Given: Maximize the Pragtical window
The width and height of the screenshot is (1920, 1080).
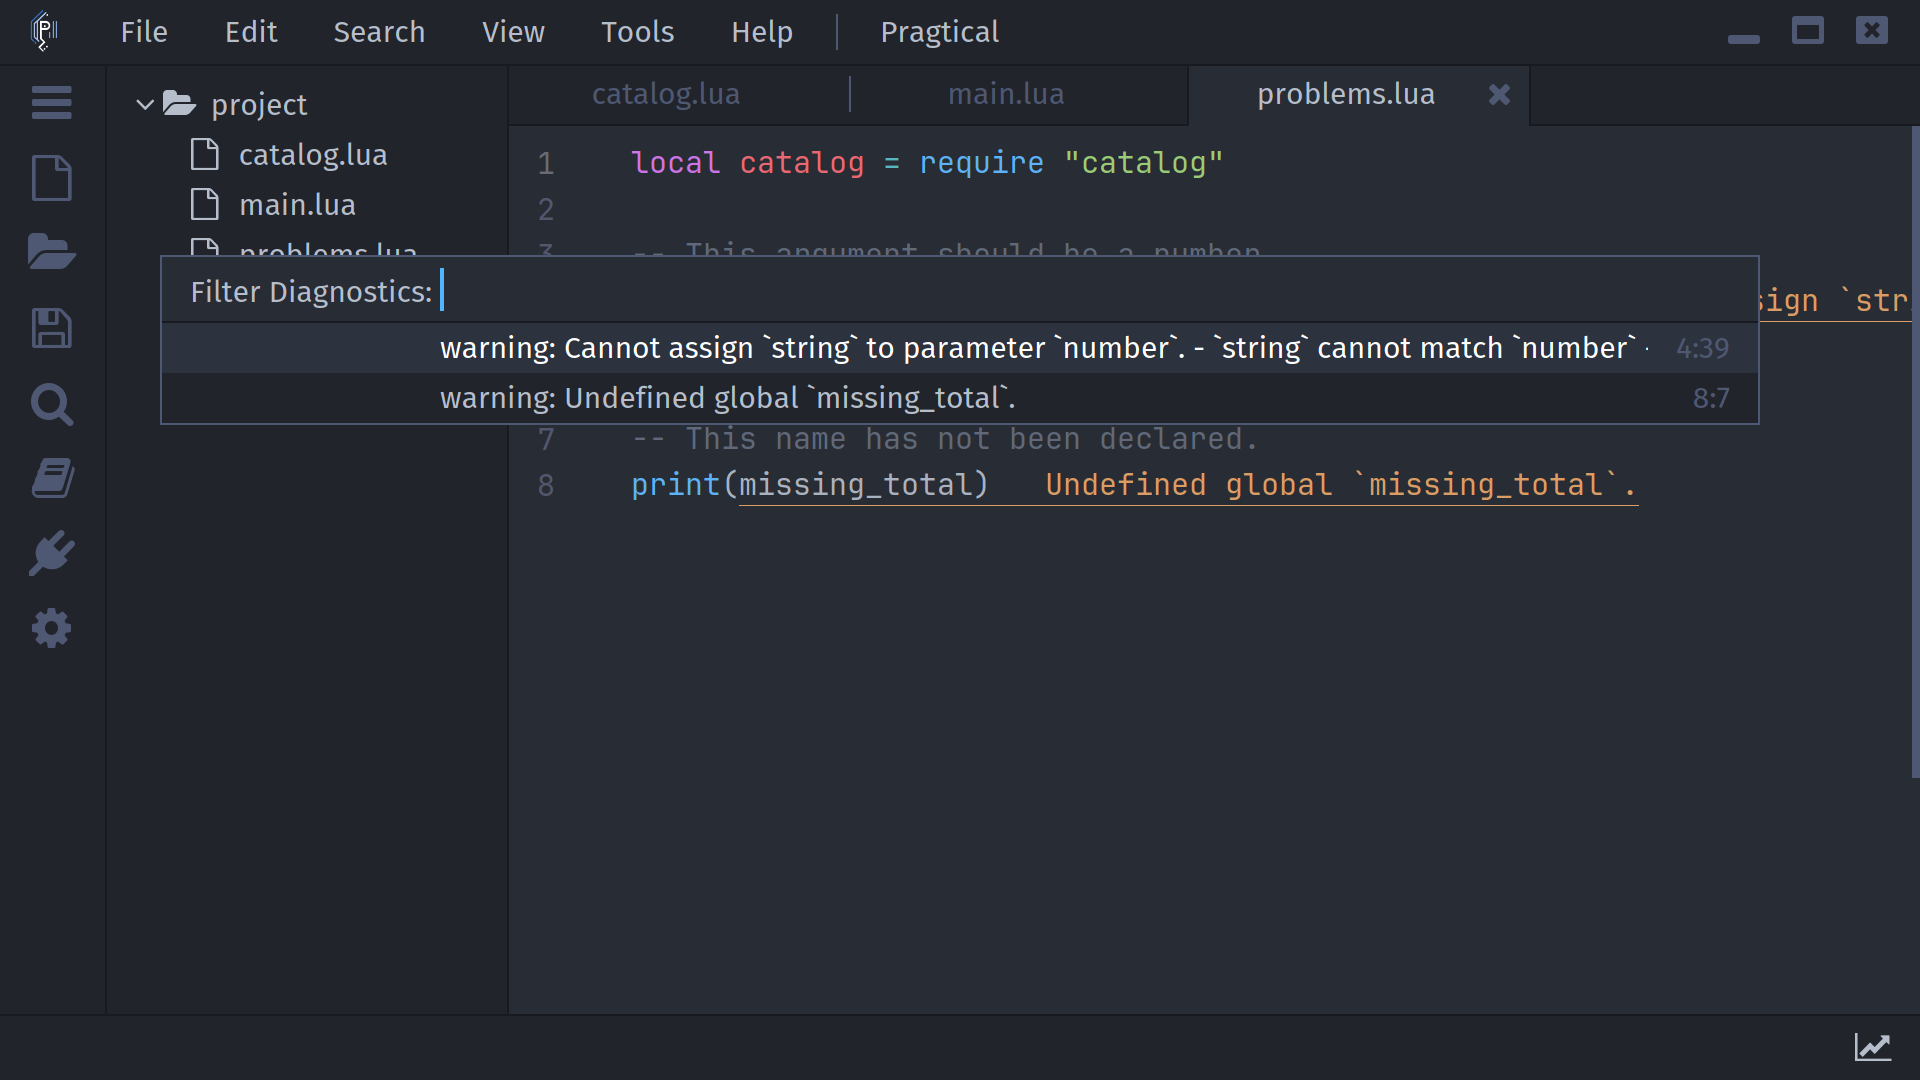Looking at the screenshot, I should point(1807,31).
